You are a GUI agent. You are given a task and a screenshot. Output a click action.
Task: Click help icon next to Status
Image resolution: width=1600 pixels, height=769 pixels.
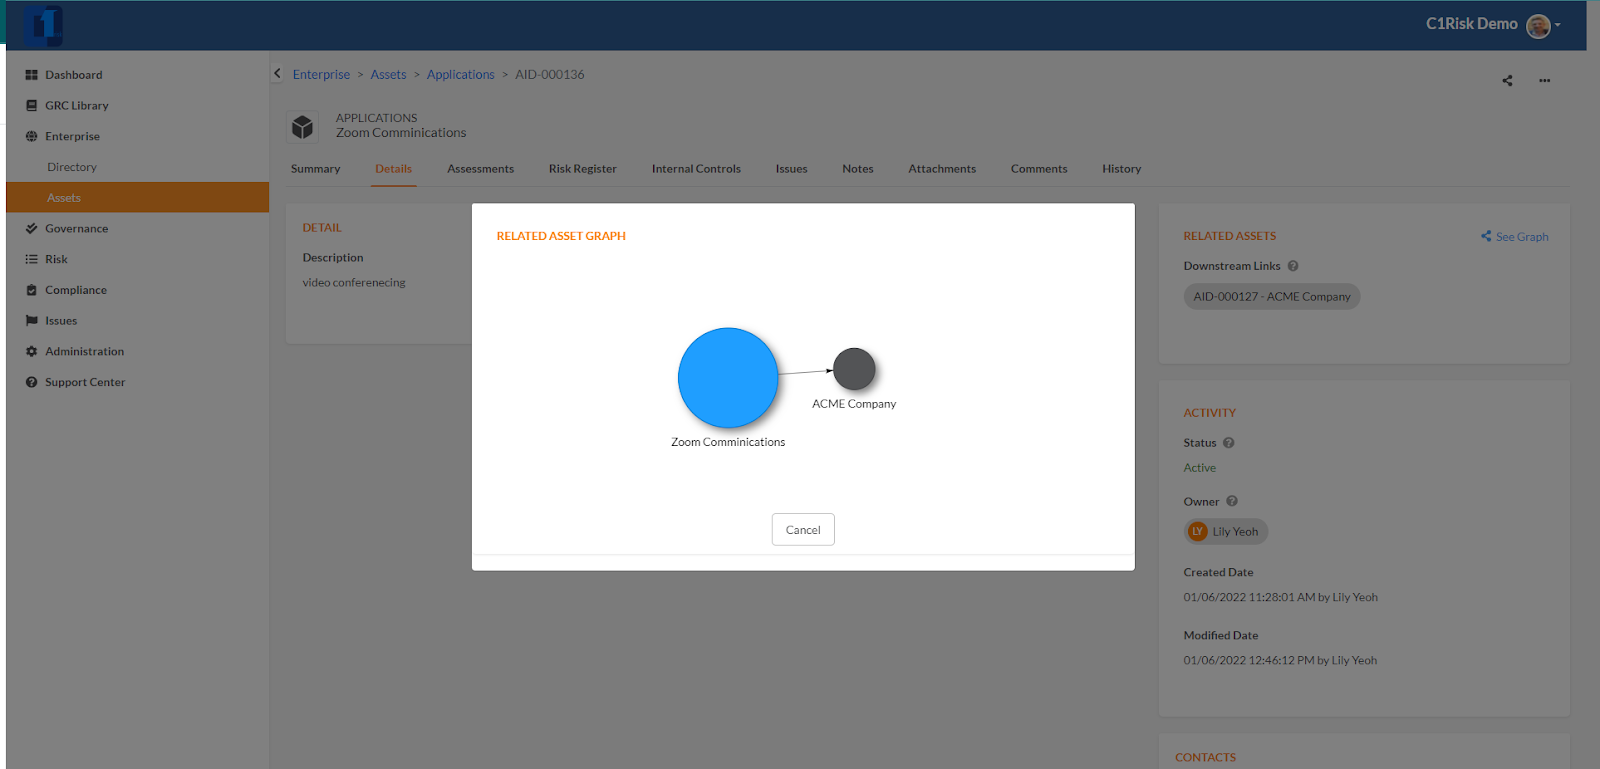point(1229,443)
